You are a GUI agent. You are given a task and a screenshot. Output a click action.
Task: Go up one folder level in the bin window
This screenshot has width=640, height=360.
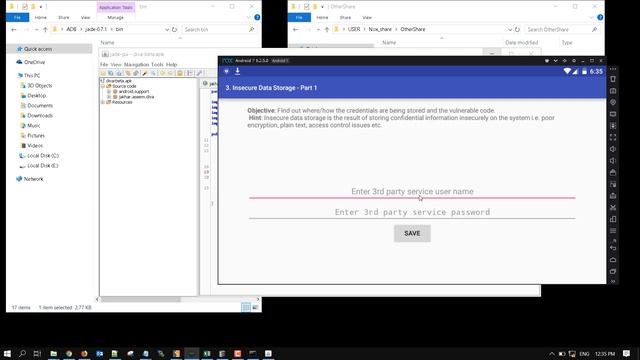(x=45, y=29)
